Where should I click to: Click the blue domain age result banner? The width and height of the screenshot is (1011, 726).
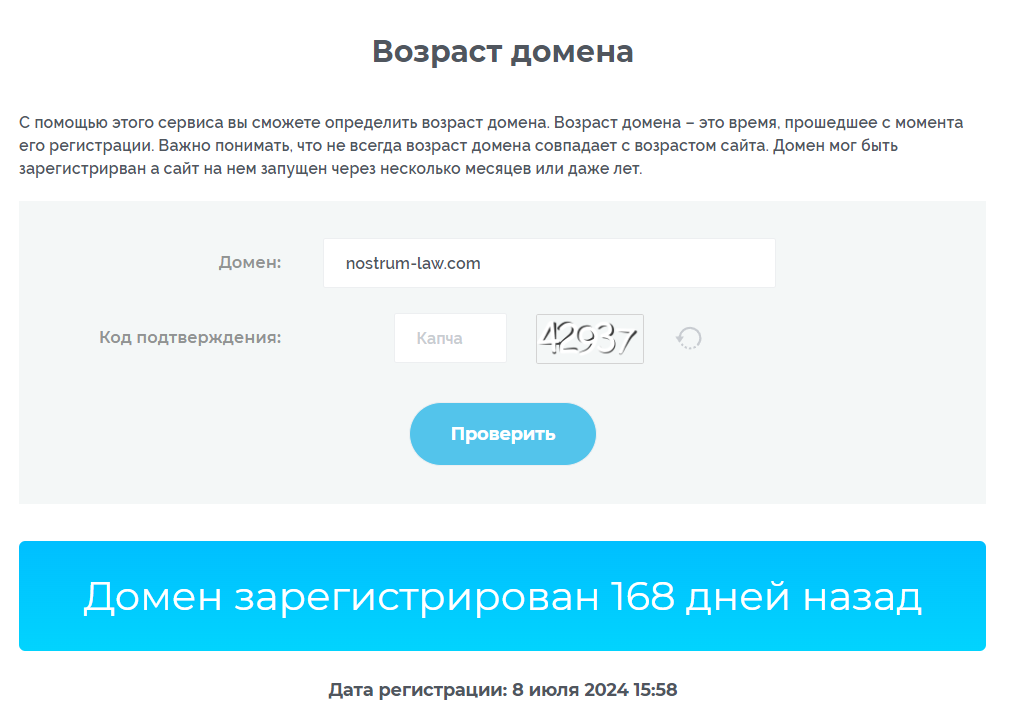pyautogui.click(x=502, y=596)
